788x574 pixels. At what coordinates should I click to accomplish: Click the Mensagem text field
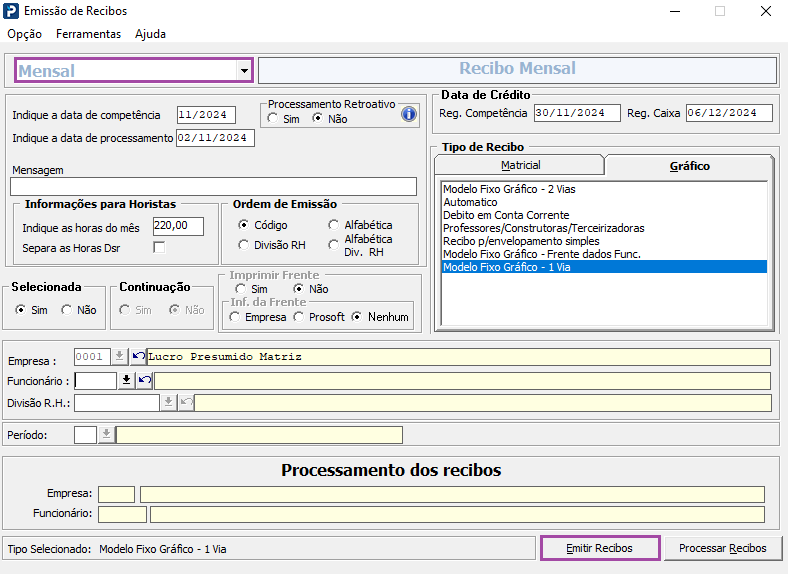pos(213,187)
